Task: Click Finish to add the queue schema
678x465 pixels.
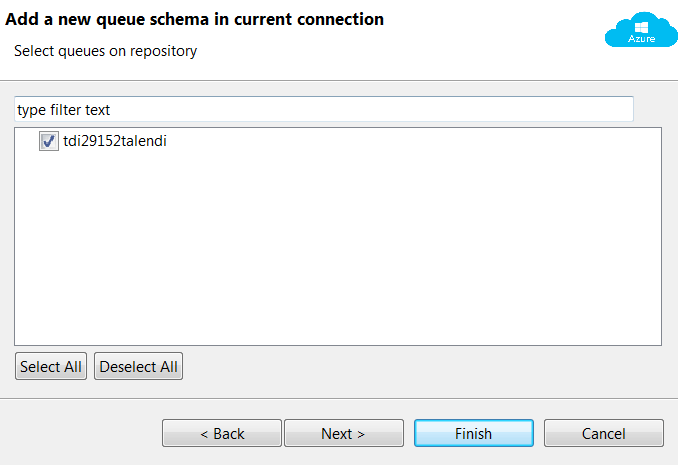Action: (473, 433)
